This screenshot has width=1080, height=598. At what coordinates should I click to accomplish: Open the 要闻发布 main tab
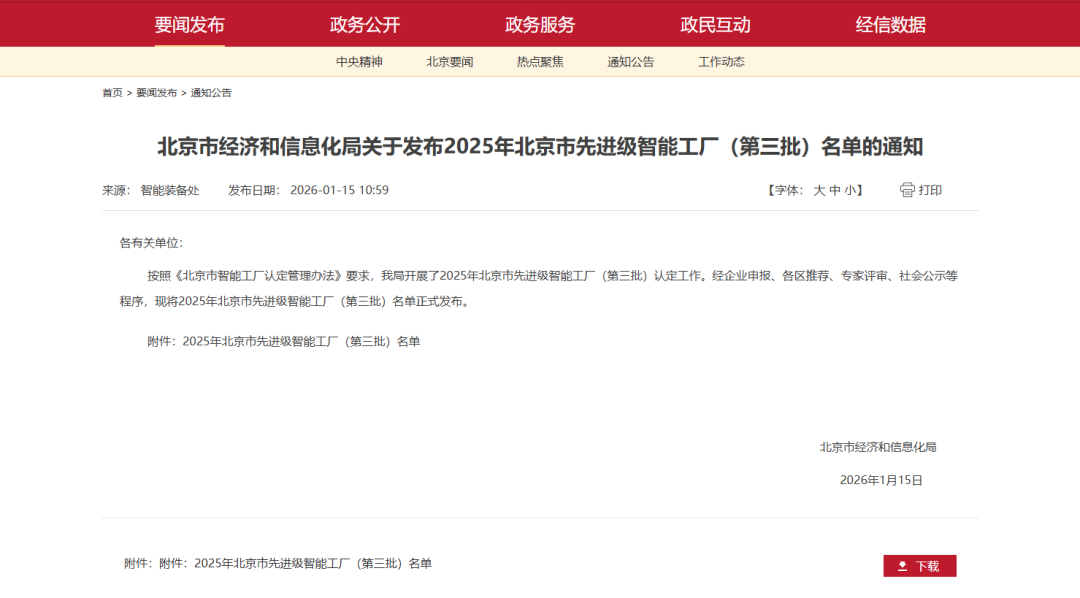[189, 25]
